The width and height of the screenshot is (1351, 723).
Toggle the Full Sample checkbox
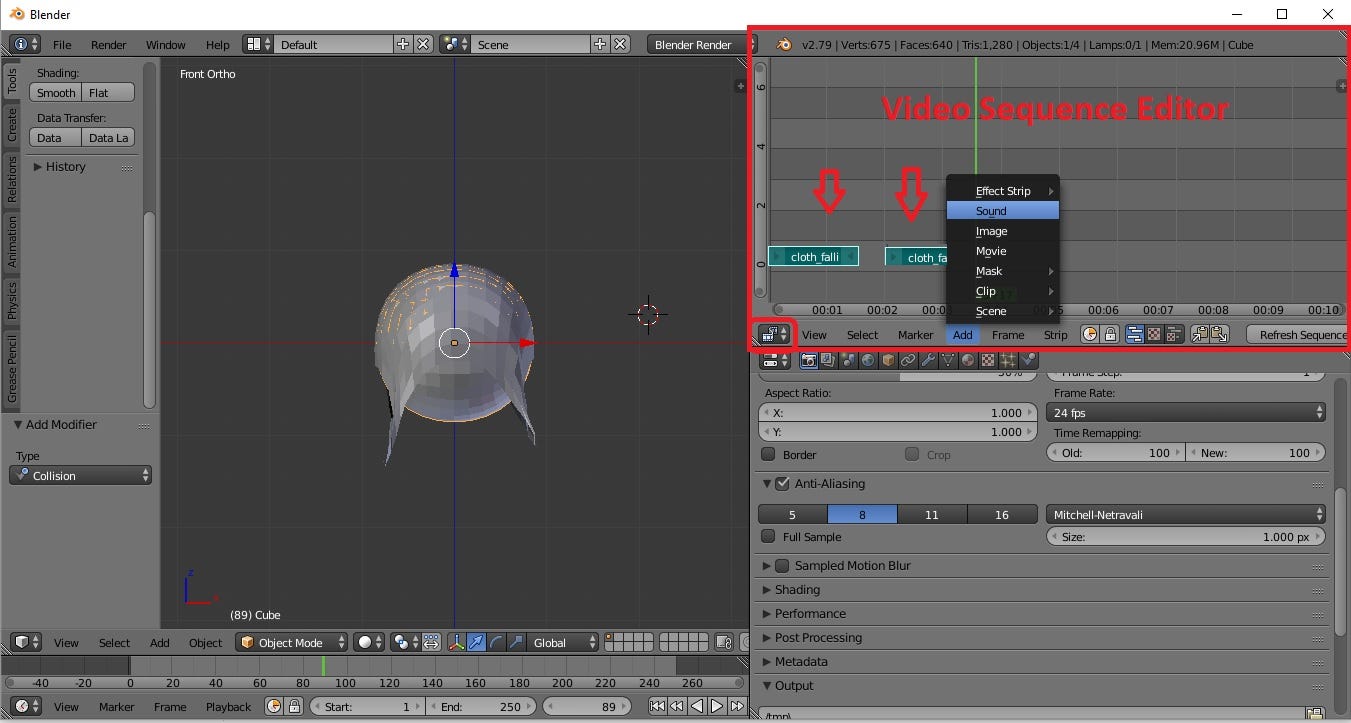[768, 537]
